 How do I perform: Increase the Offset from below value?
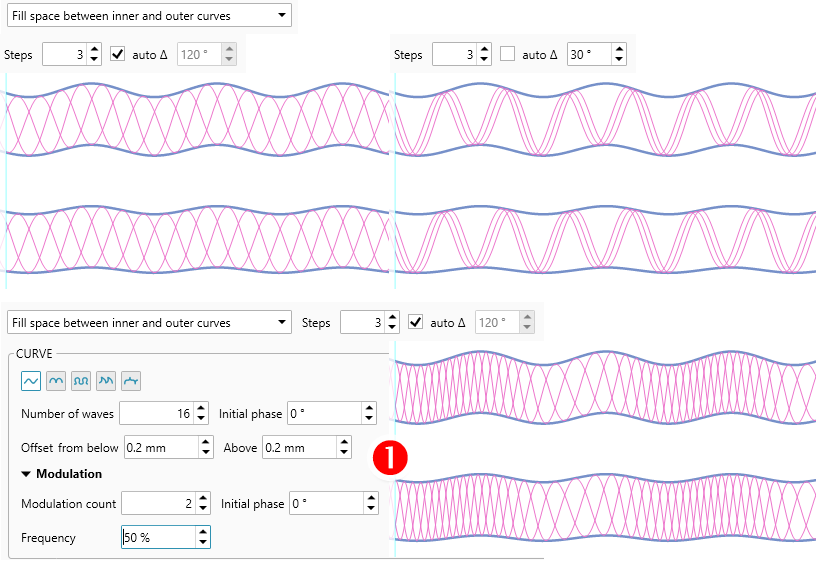[x=206, y=443]
